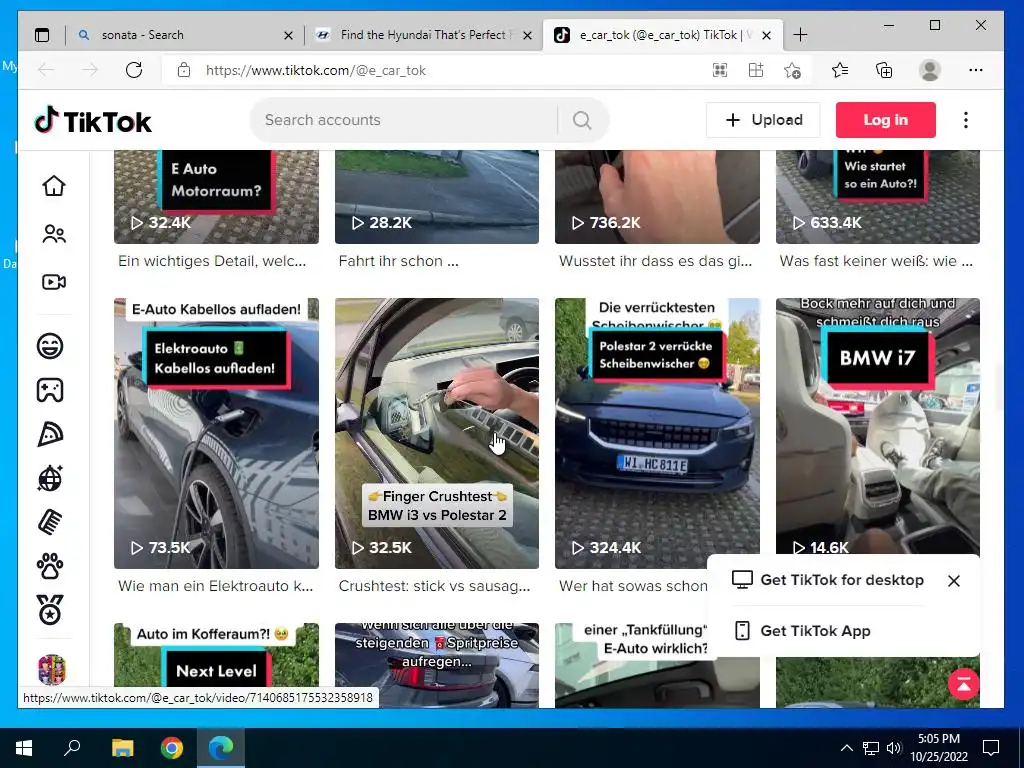Close the sonata - Search tab
1024x768 pixels.
pyautogui.click(x=288, y=35)
